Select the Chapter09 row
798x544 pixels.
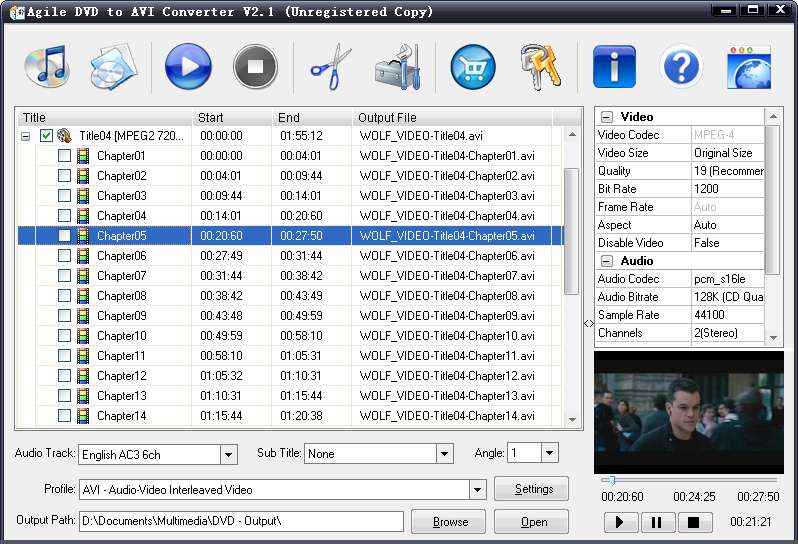pos(290,316)
